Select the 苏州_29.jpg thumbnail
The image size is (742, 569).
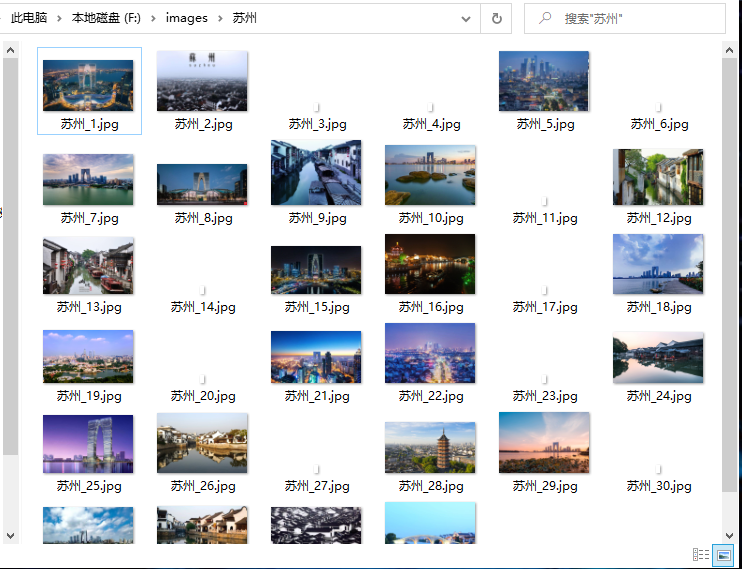pyautogui.click(x=544, y=443)
